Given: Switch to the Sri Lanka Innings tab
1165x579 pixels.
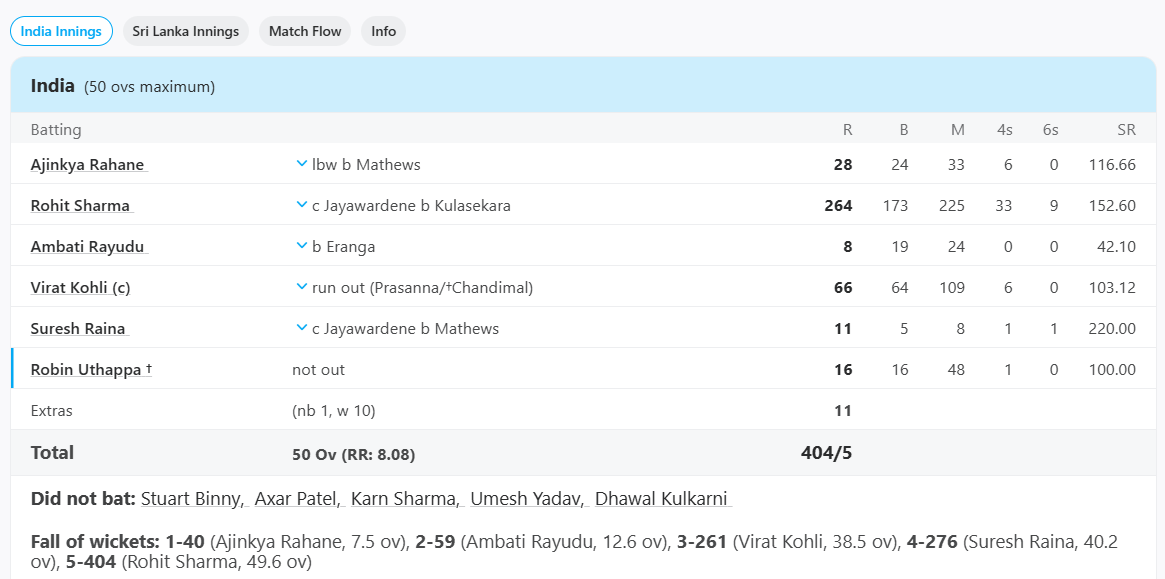Looking at the screenshot, I should [x=186, y=31].
